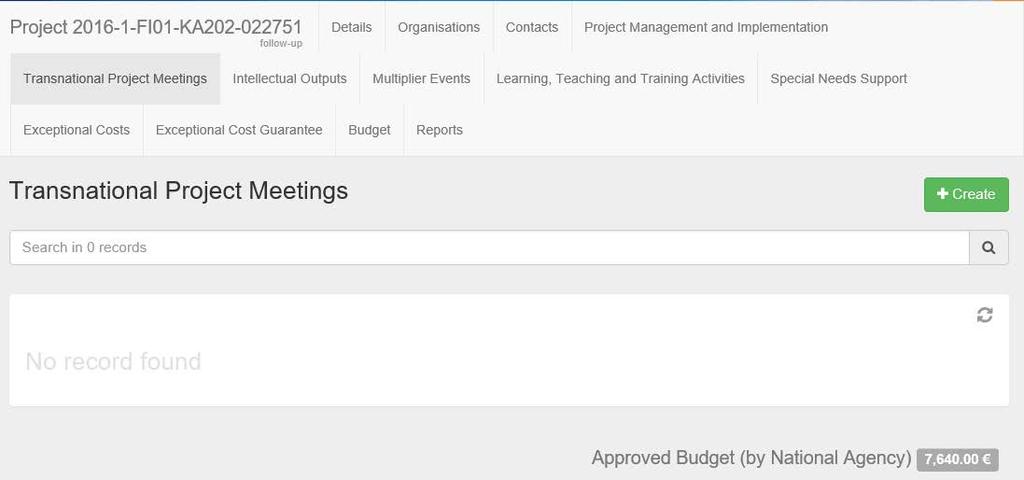This screenshot has width=1024, height=480.
Task: Click the Project 2016-1-FI01-KA202-022751 title
Action: coord(156,27)
